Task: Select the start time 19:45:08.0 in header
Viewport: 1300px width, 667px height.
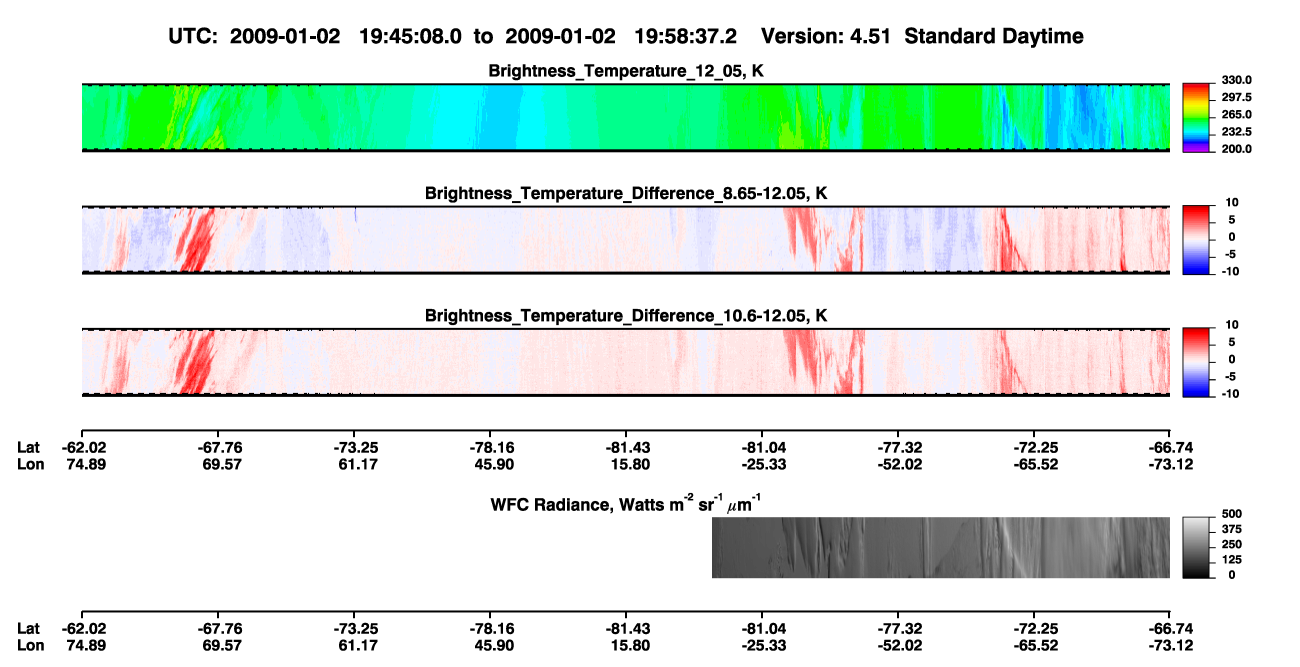Action: (408, 37)
